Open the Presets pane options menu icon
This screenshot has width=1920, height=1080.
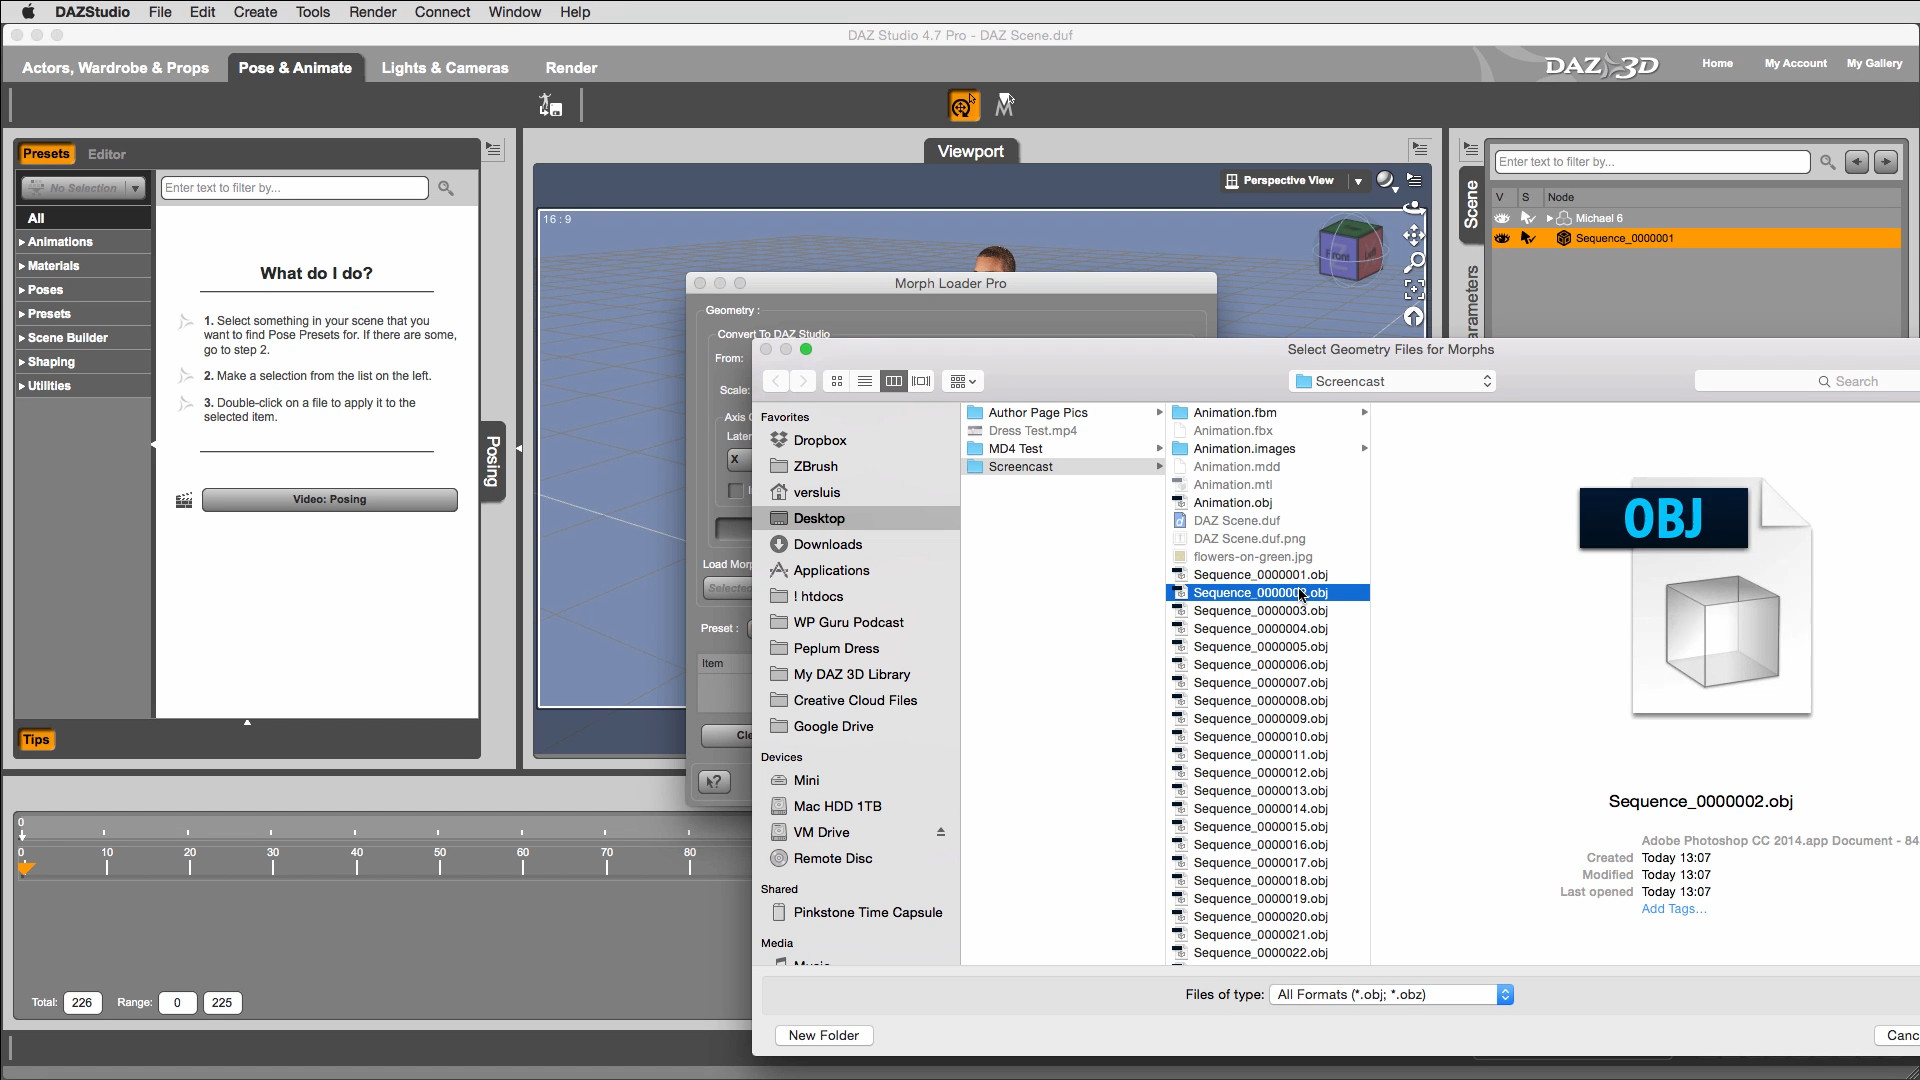coord(494,150)
